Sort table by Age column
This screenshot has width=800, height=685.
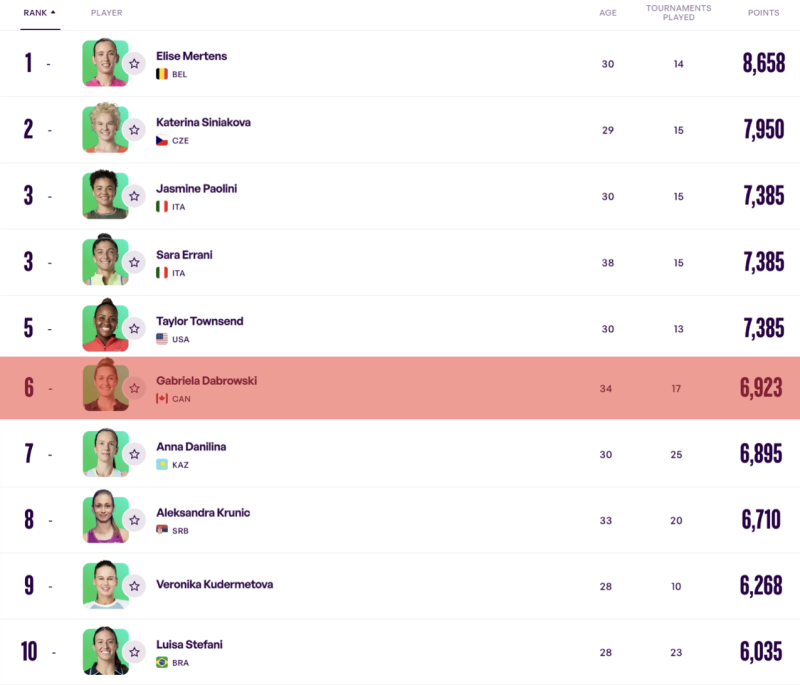point(607,13)
